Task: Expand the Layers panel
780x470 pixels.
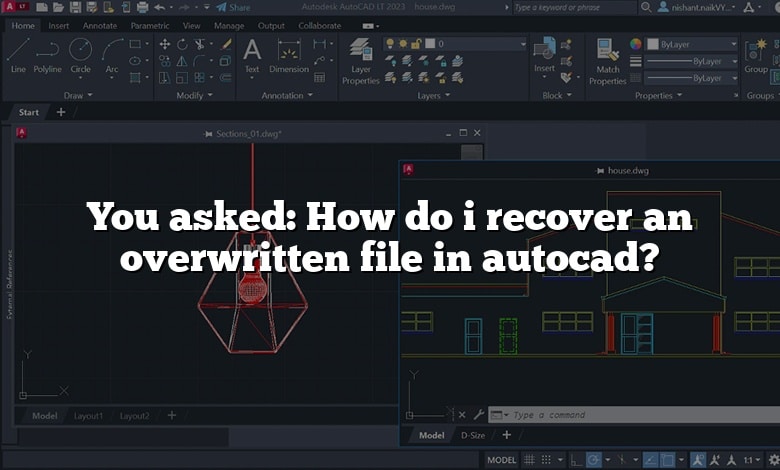Action: [434, 95]
